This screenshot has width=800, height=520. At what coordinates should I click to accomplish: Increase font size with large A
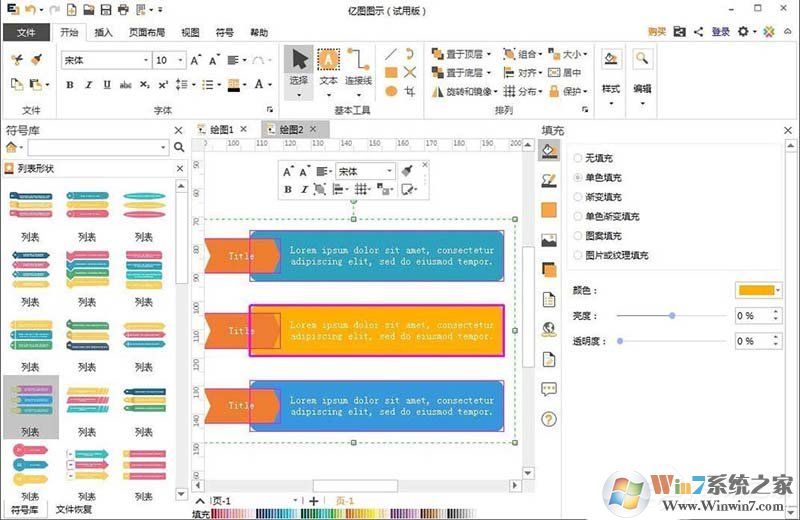[x=195, y=60]
